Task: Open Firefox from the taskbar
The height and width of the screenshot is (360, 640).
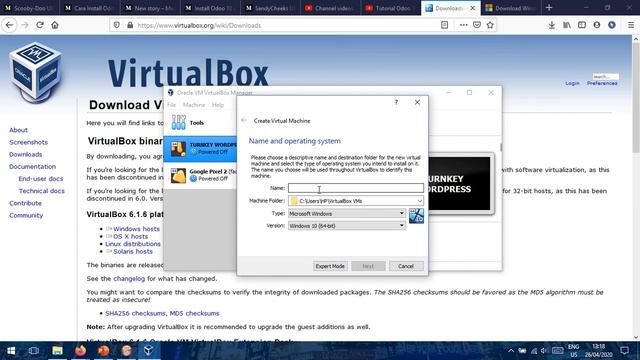Action: [x=80, y=351]
